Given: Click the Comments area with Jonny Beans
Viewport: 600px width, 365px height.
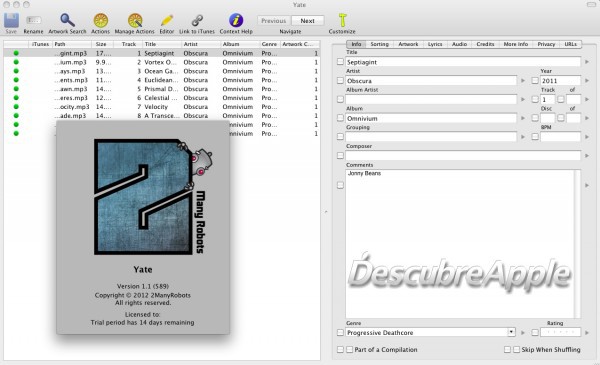Looking at the screenshot, I should click(x=463, y=244).
